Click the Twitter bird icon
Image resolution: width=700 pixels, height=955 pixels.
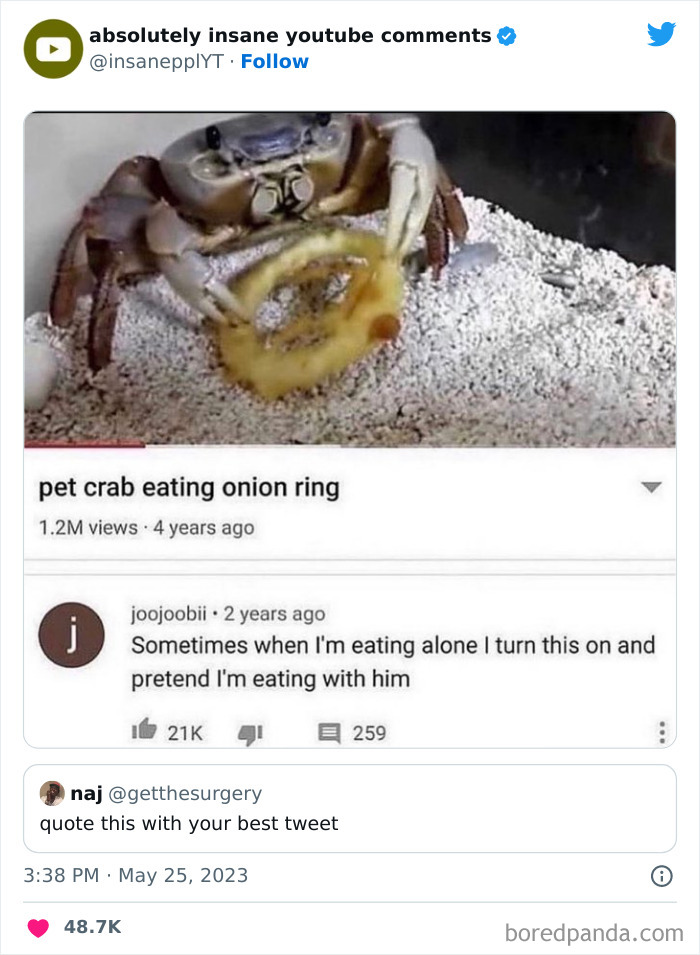click(x=662, y=33)
